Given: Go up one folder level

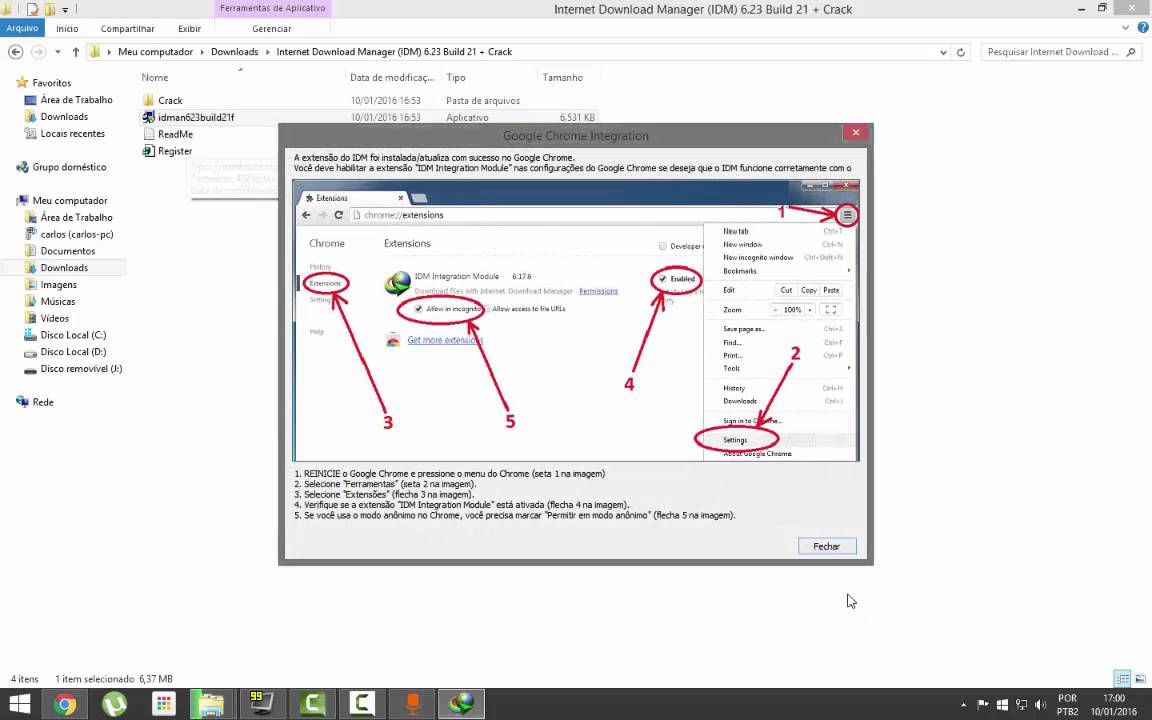Looking at the screenshot, I should [76, 52].
